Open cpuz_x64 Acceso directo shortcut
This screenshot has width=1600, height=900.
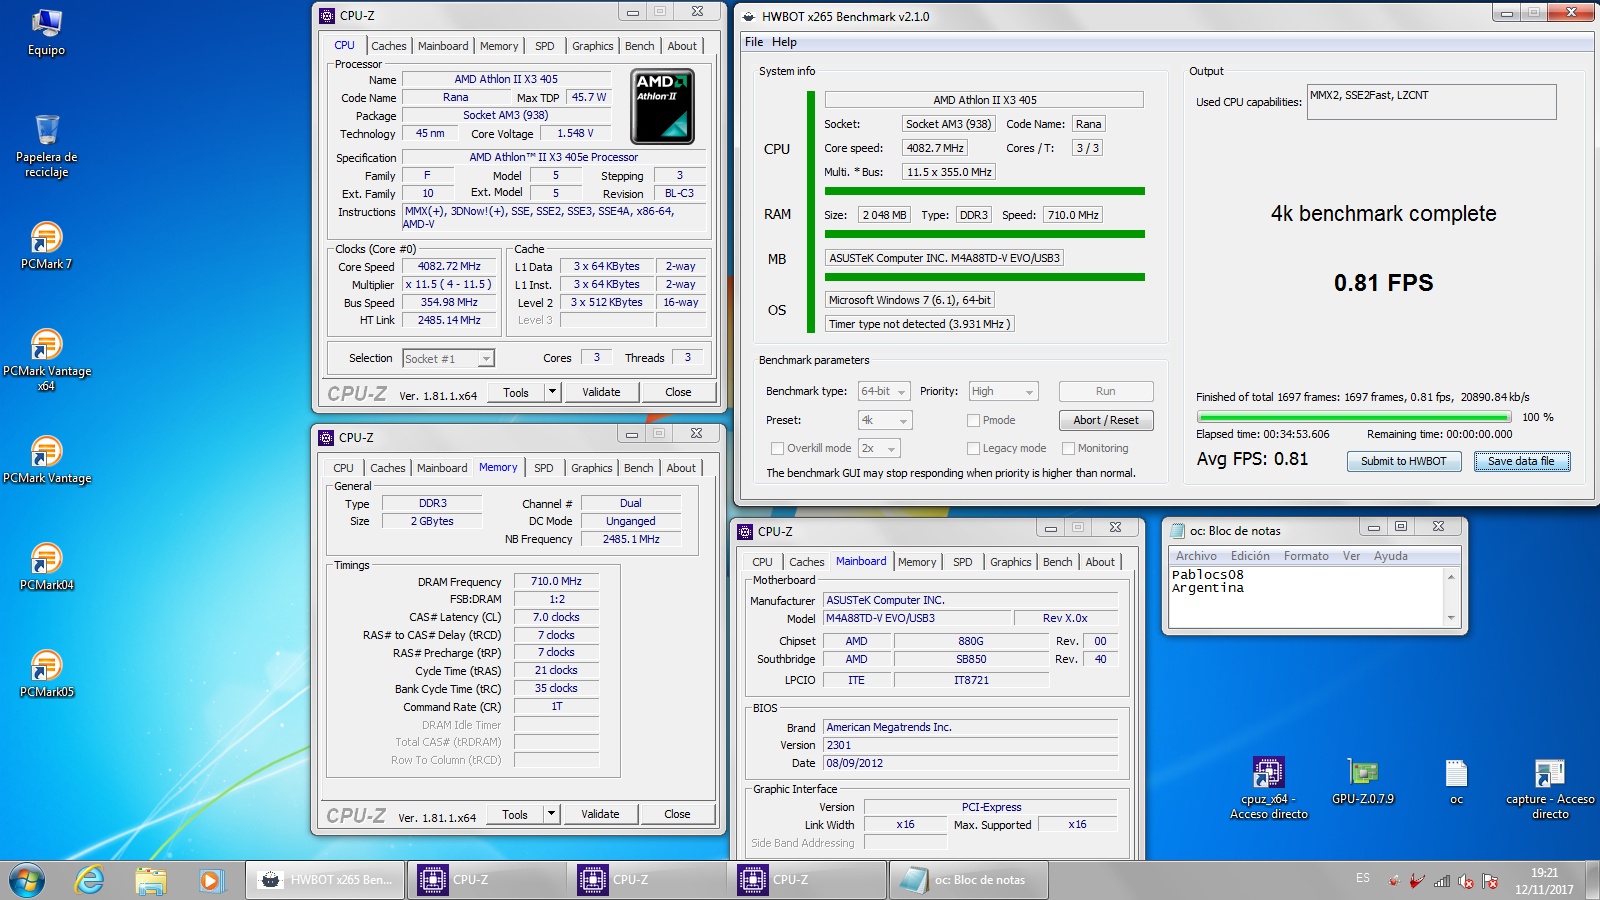(1268, 788)
